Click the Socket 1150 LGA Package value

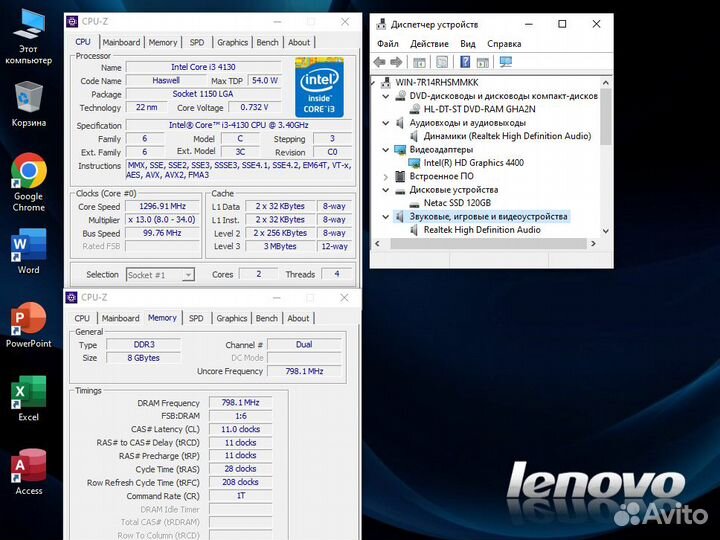coord(203,94)
